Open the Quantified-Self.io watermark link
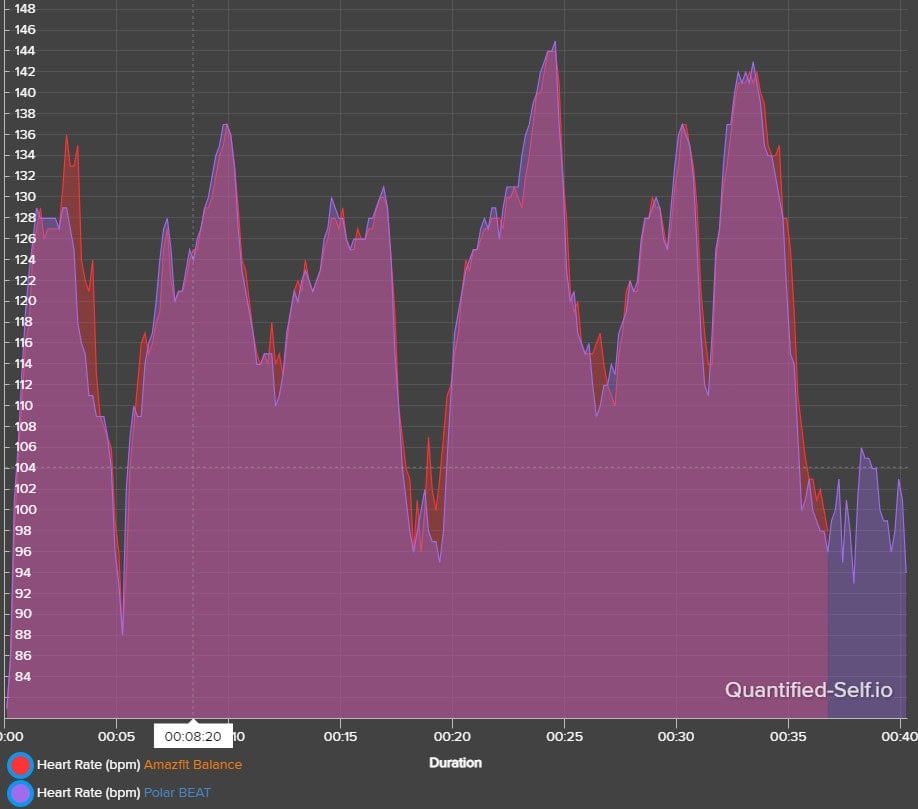Viewport: 918px width, 809px height. click(x=808, y=690)
